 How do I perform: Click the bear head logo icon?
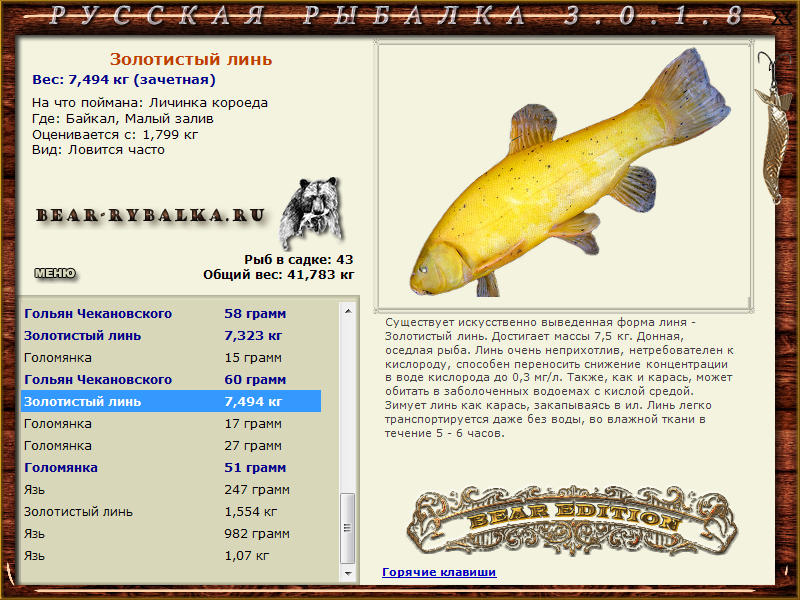pos(310,213)
